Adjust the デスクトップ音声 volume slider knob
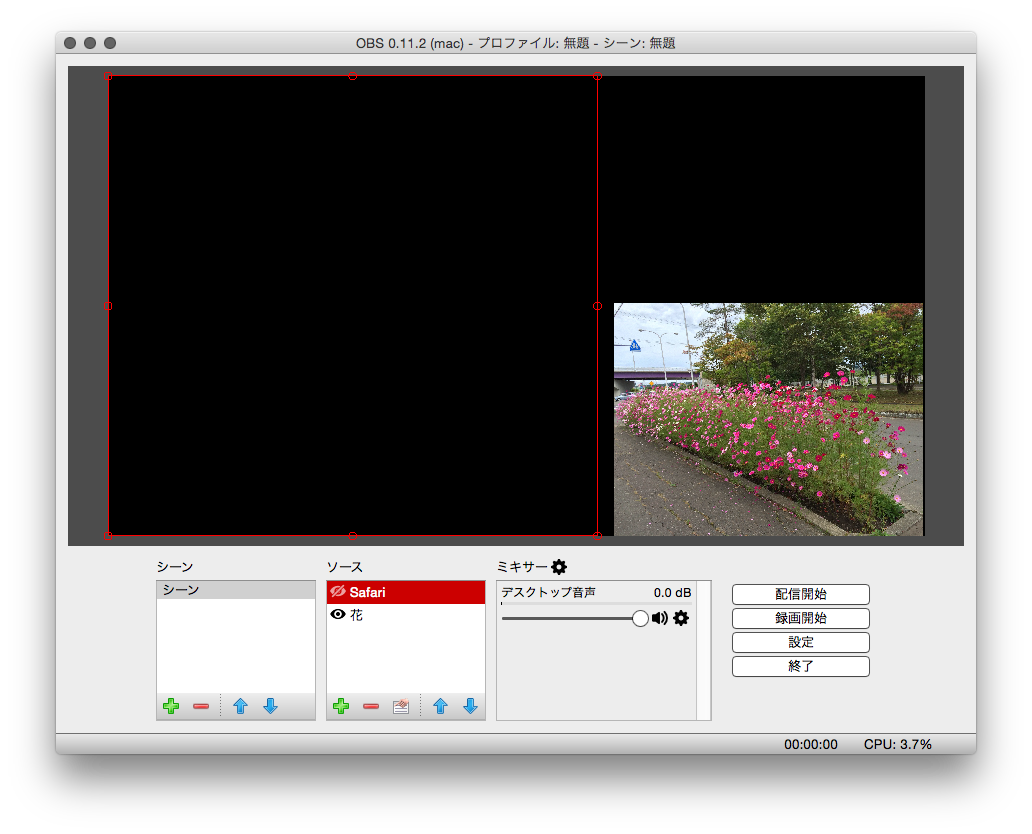 click(640, 618)
